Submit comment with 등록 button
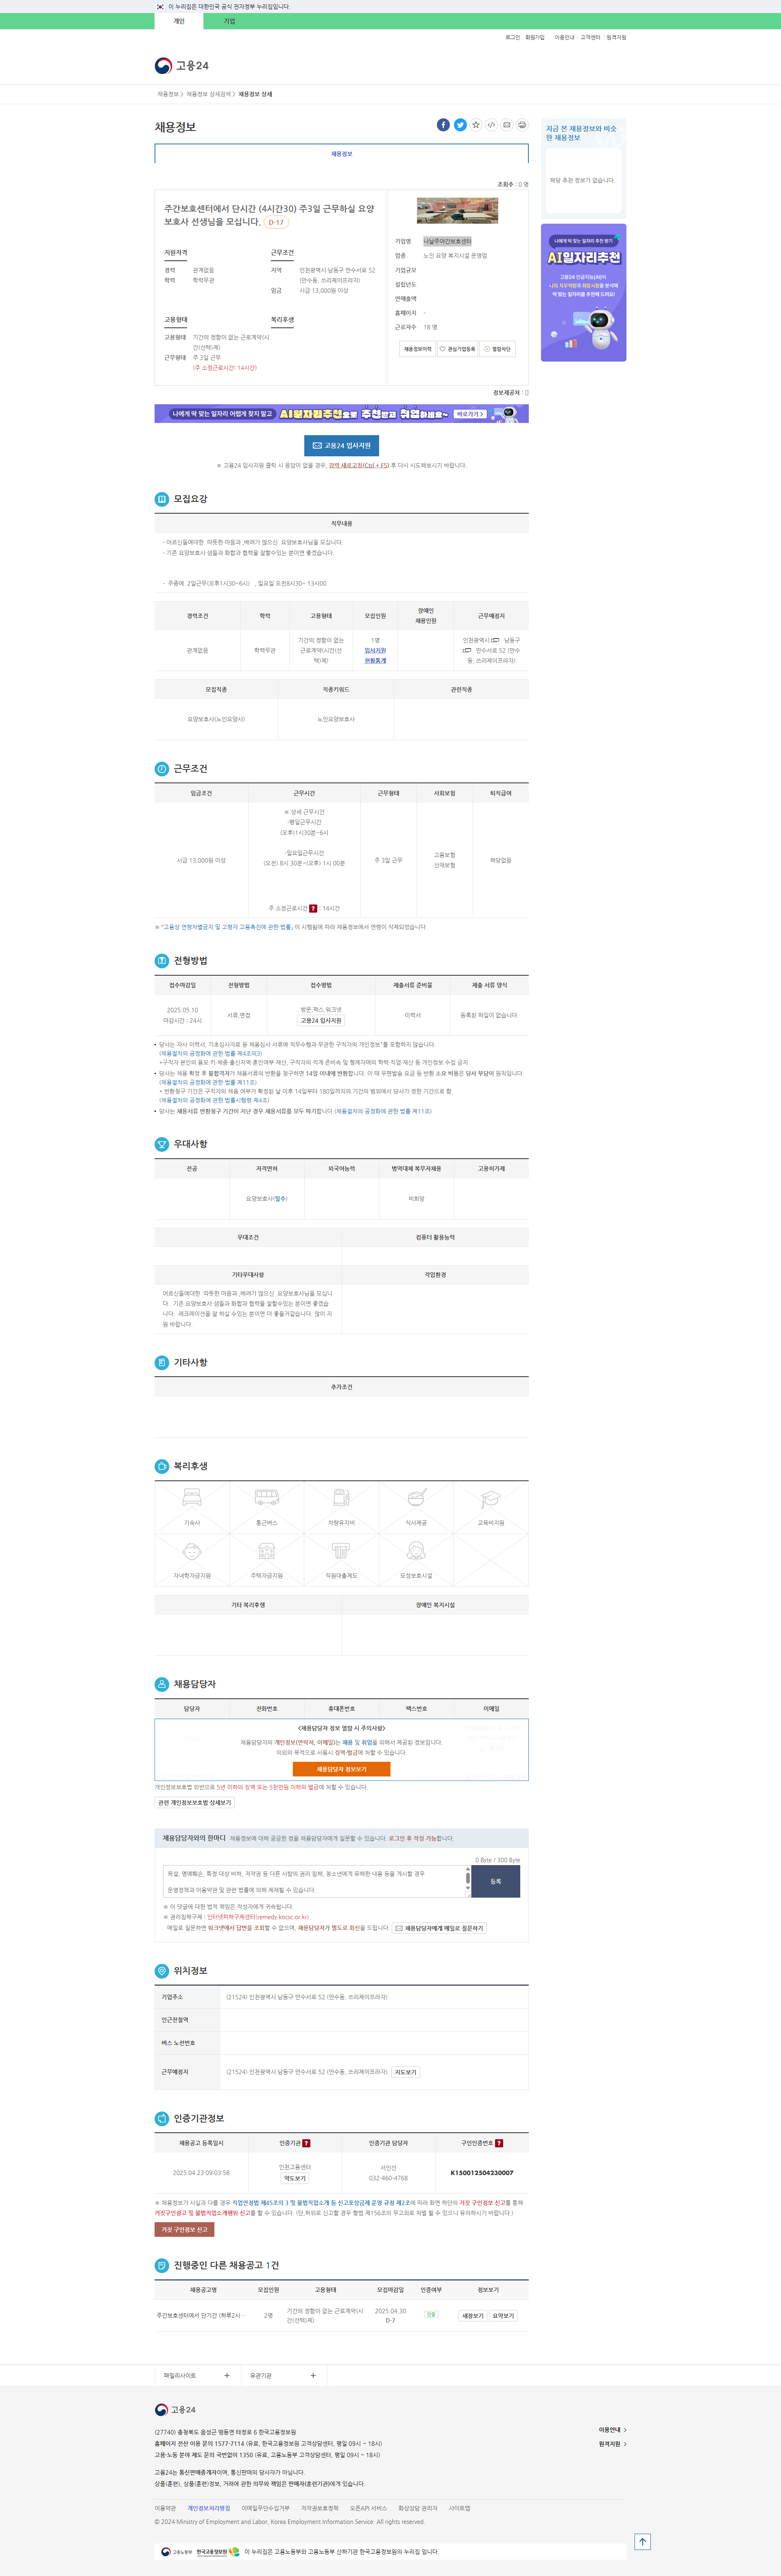The width and height of the screenshot is (781, 2576). [x=495, y=1881]
